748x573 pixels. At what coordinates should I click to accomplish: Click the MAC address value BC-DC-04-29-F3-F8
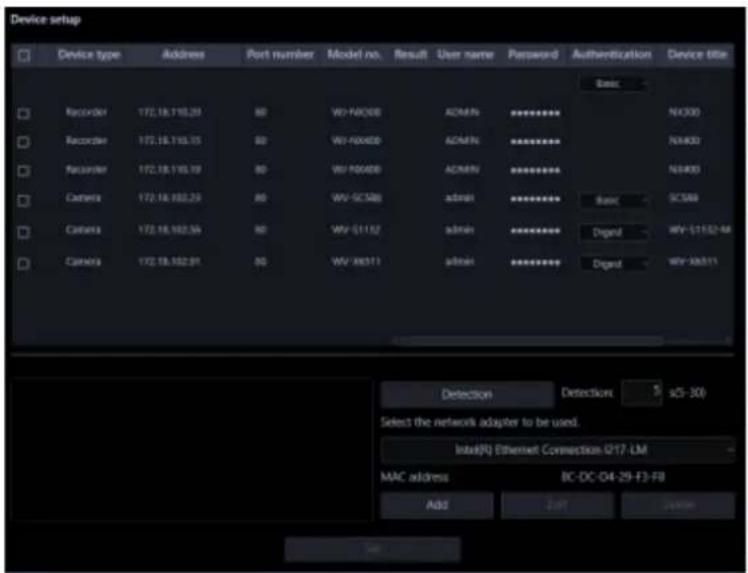click(613, 477)
